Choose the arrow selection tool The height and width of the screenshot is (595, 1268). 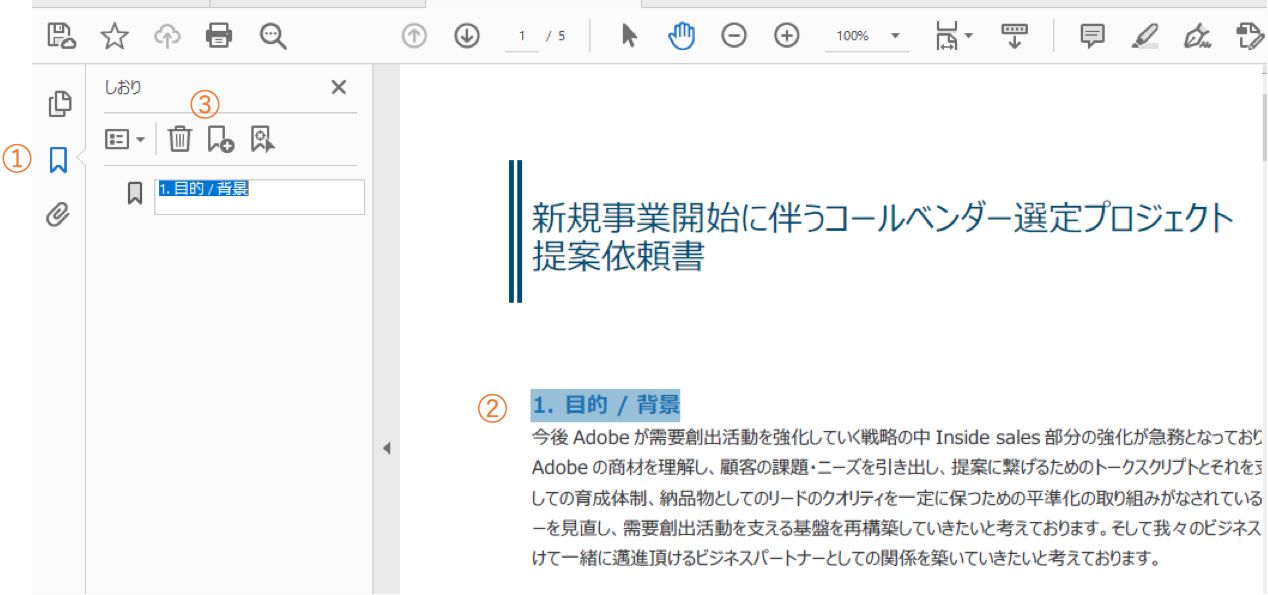[629, 36]
